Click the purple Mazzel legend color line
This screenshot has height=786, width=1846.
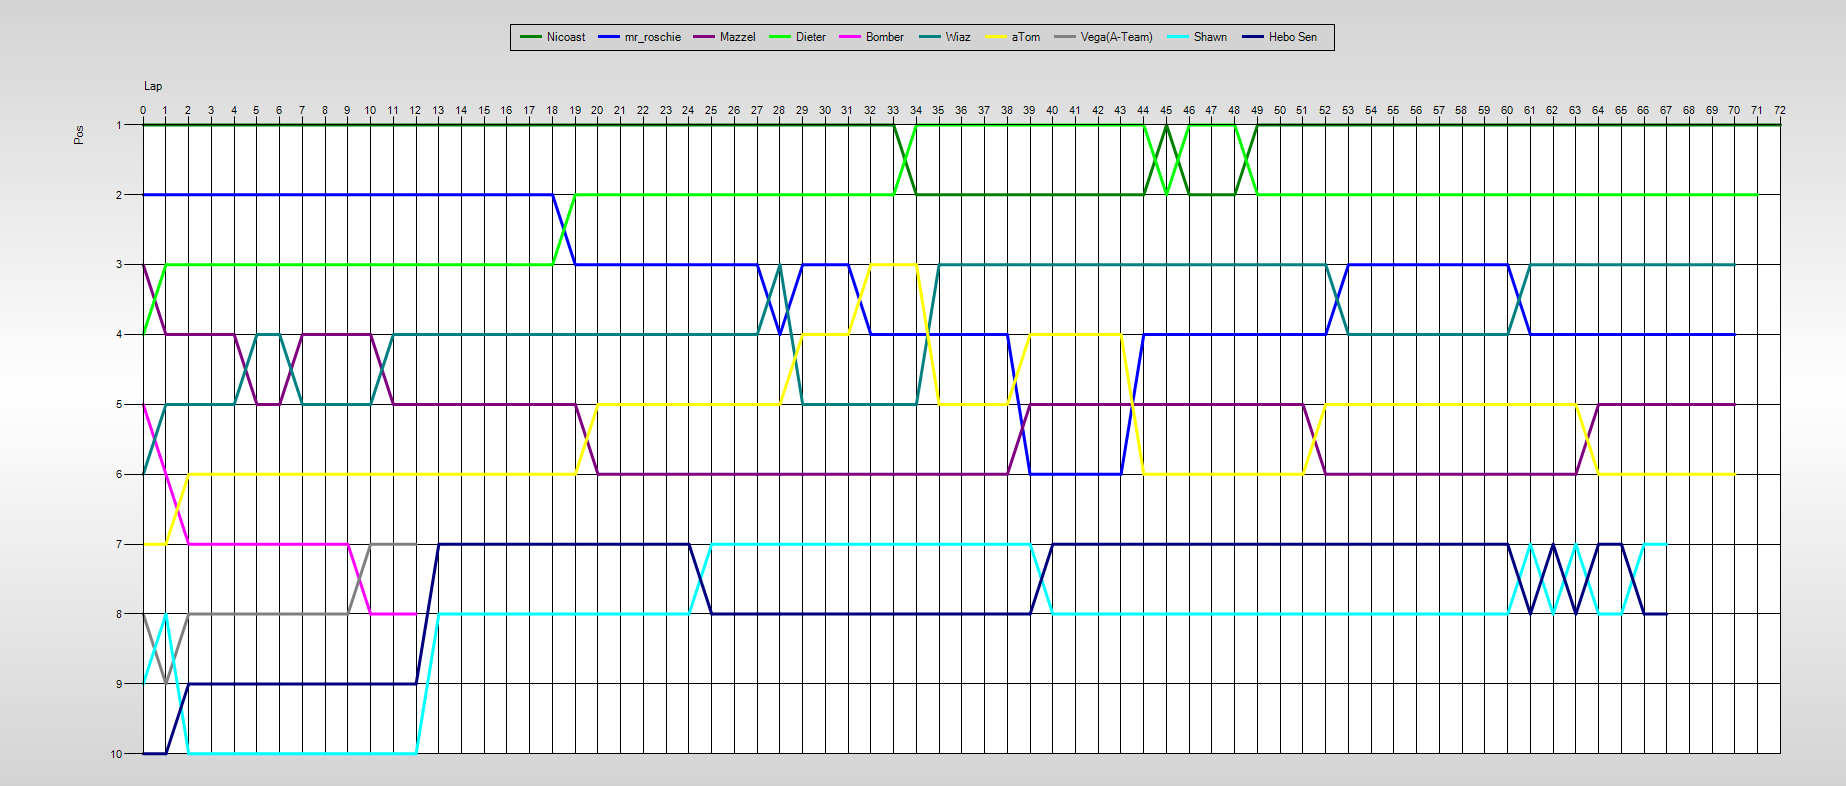pos(704,37)
